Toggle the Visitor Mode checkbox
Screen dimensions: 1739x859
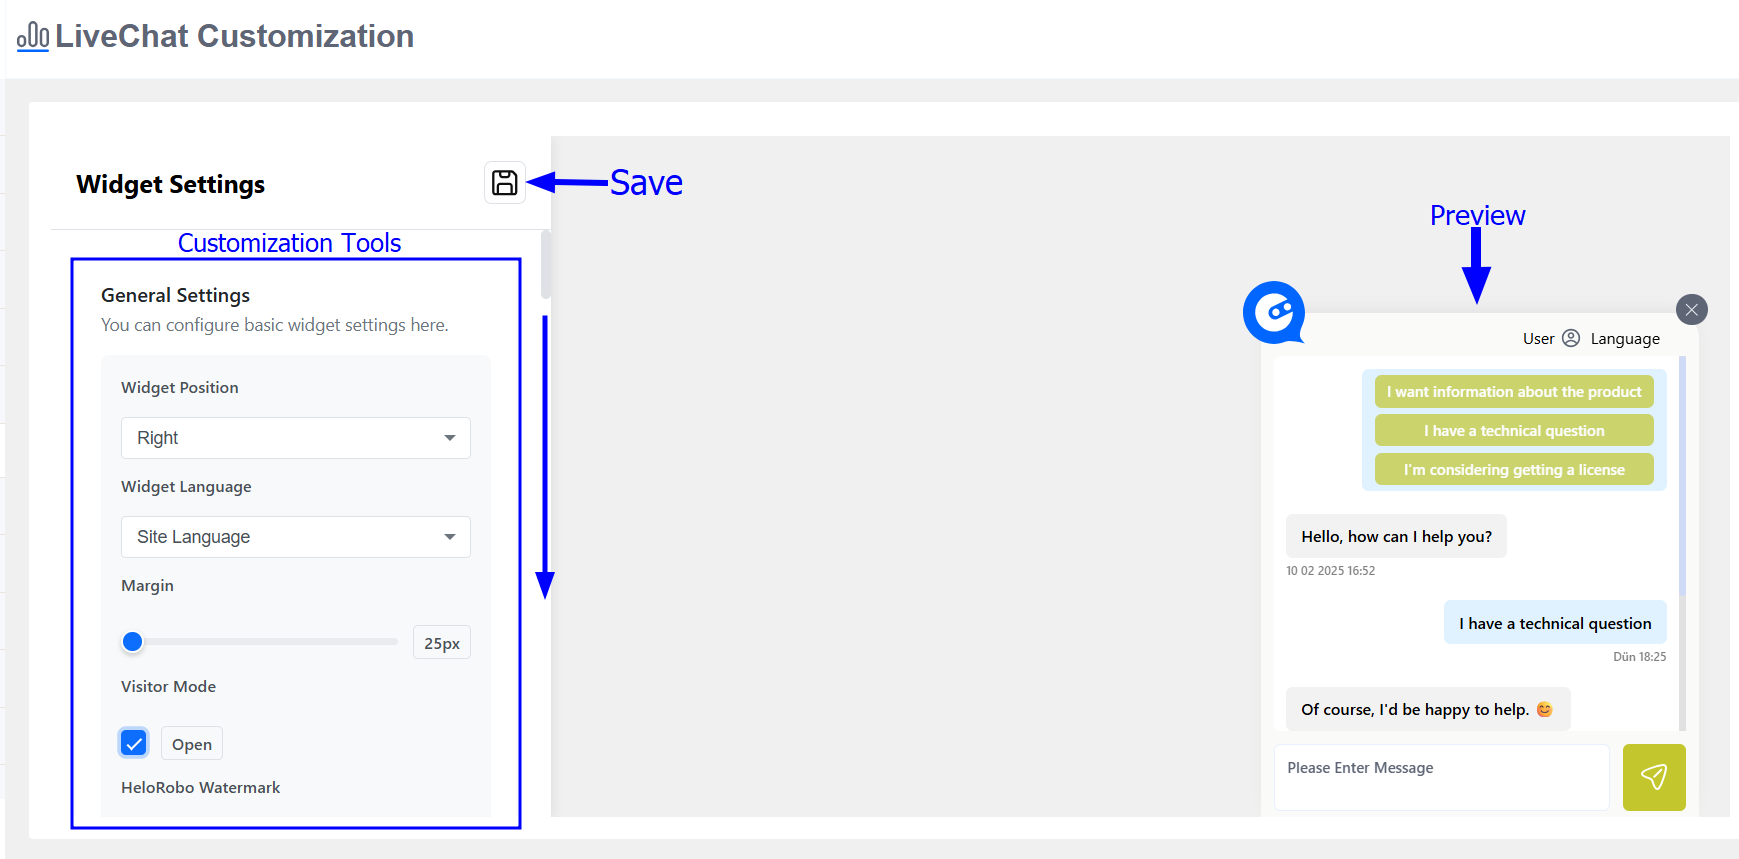134,743
